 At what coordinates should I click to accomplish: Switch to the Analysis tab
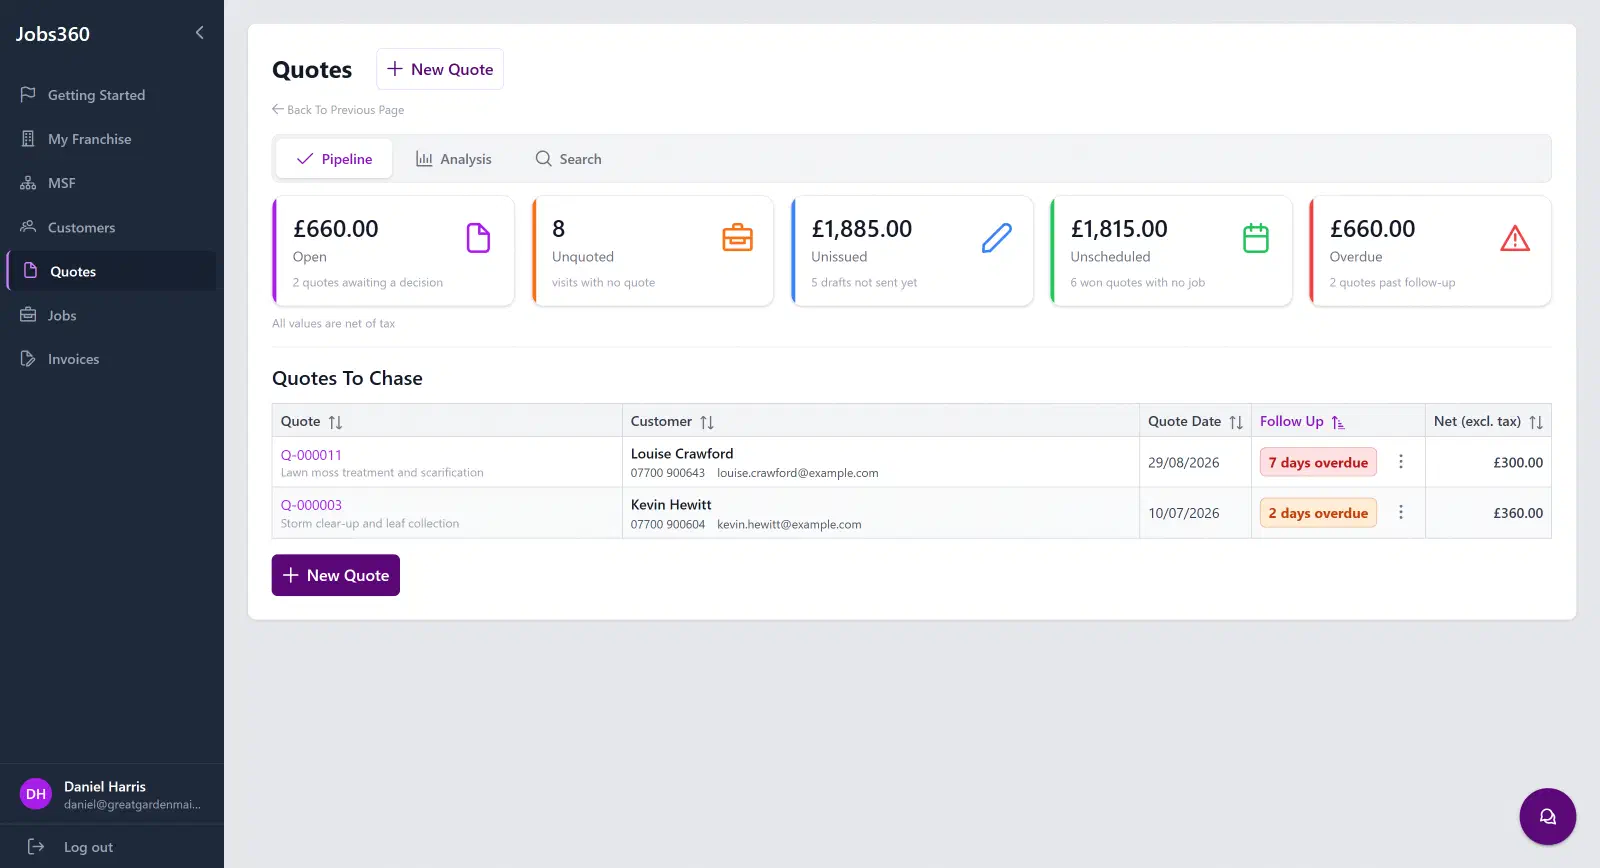[454, 159]
